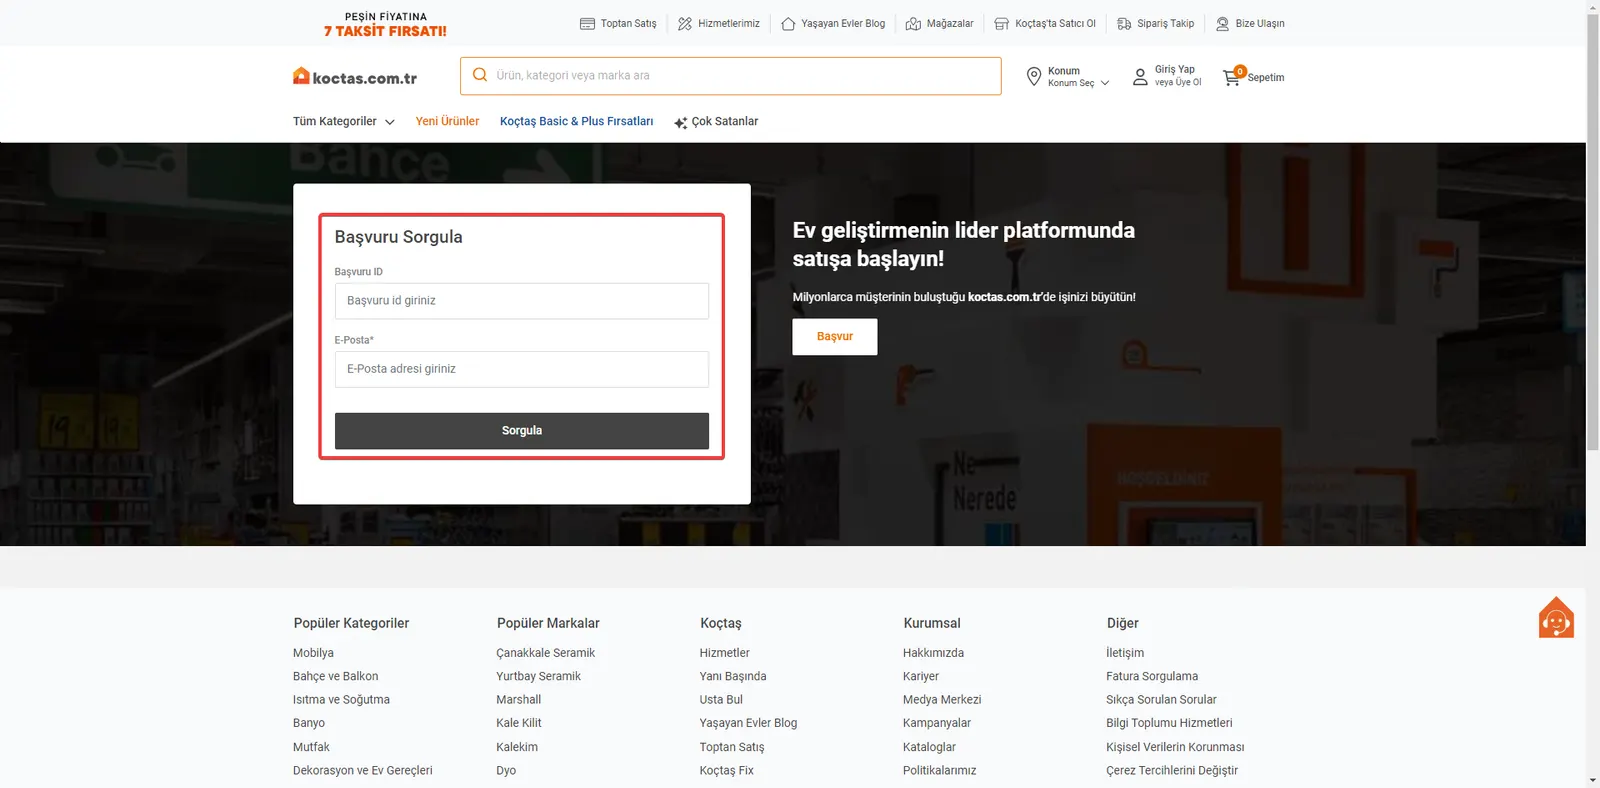Image resolution: width=1600 pixels, height=788 pixels.
Task: Open the shopping cart icon
Action: (x=1231, y=78)
